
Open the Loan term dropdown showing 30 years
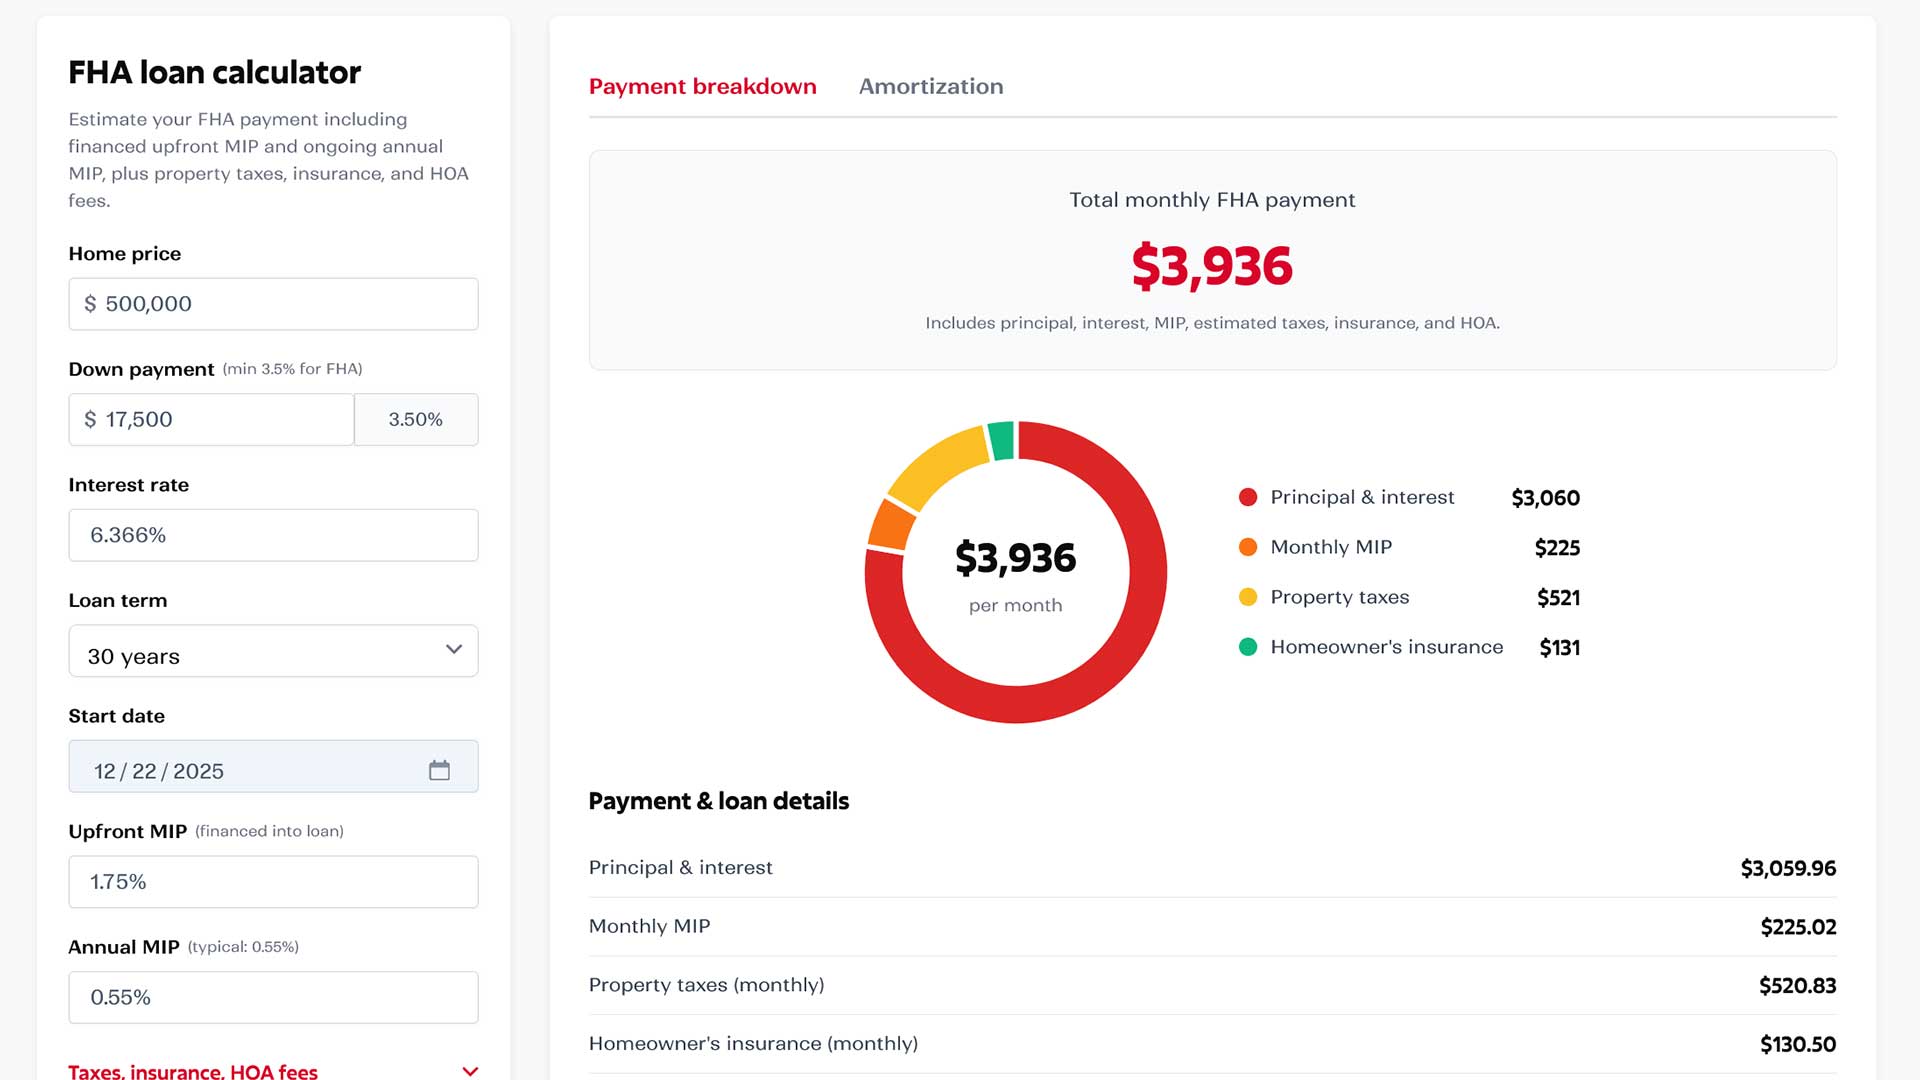point(273,650)
